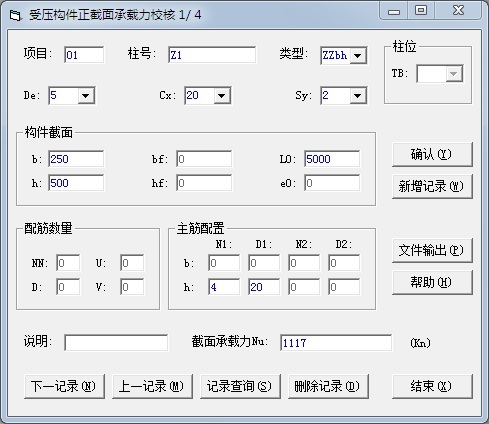Click the (Kn) unit label
Viewport: 489px width, 424px height.
420,343
